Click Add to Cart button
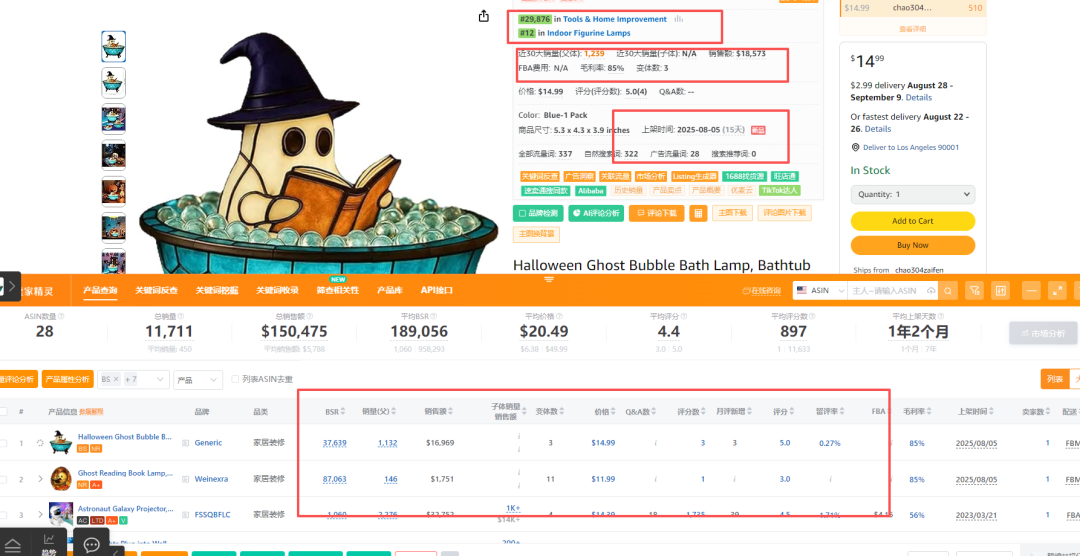Image resolution: width=1080 pixels, height=556 pixels. (x=913, y=221)
